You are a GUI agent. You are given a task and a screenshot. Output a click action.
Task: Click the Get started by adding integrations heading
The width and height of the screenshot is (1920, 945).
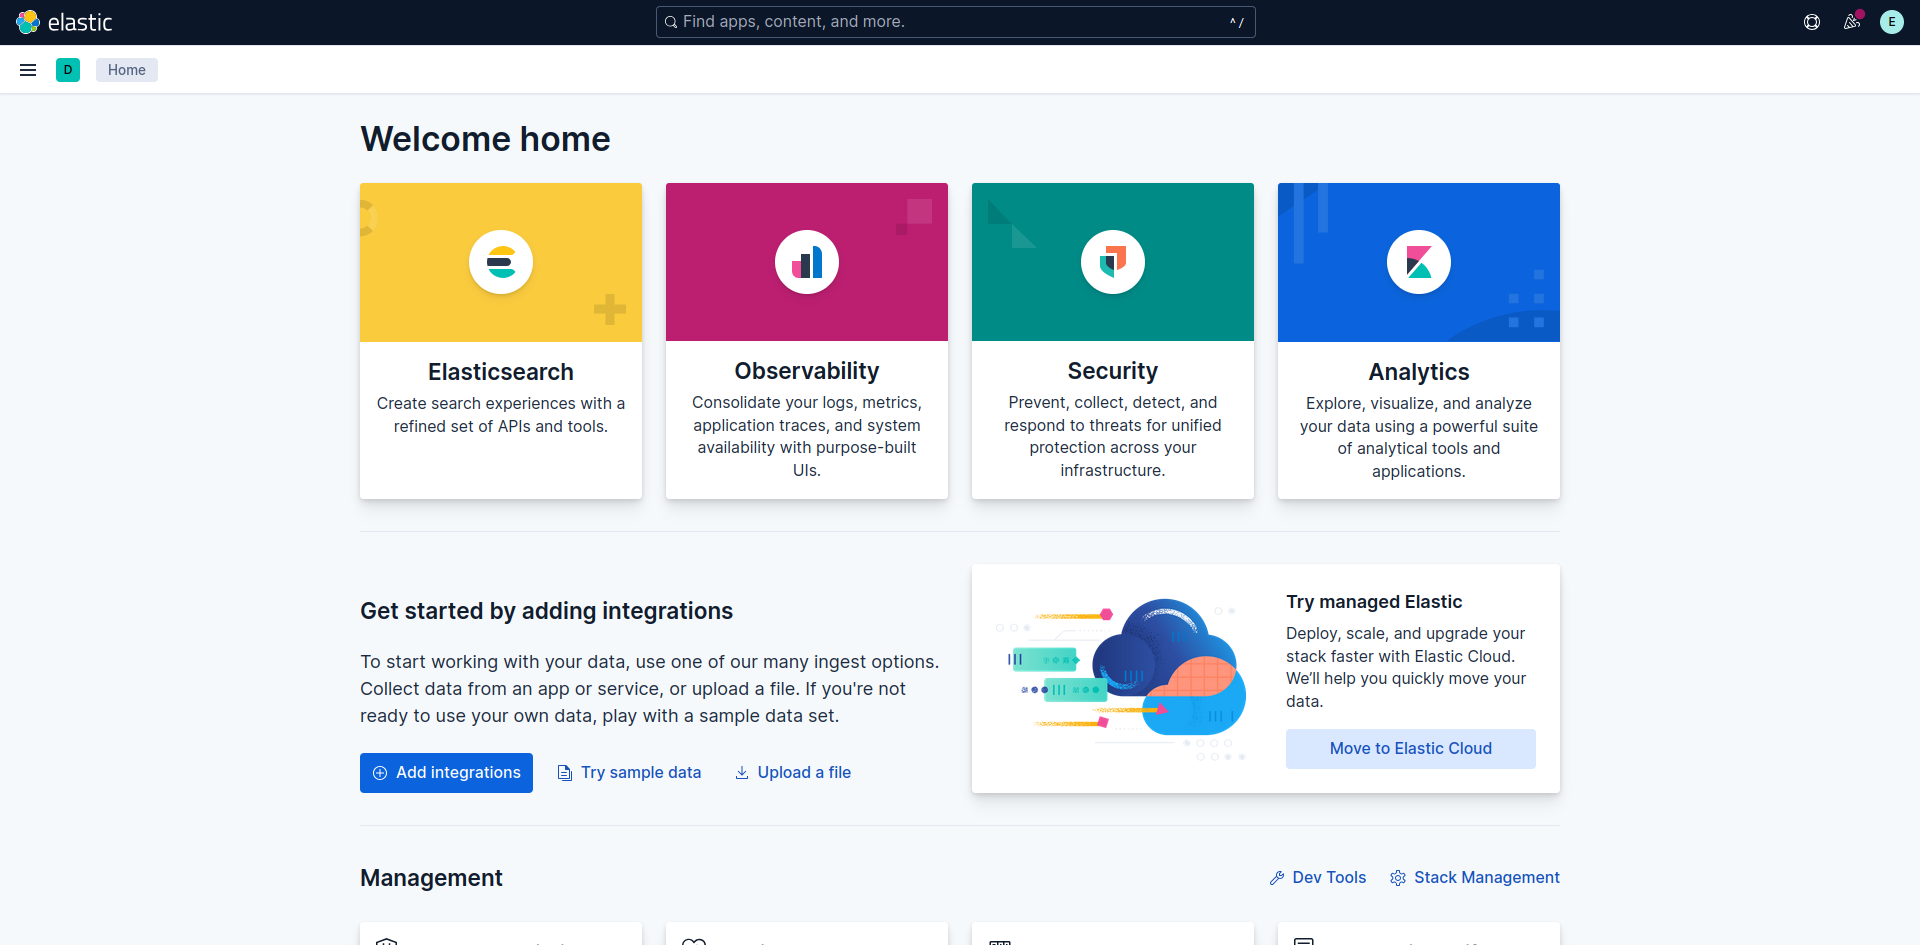pos(546,611)
